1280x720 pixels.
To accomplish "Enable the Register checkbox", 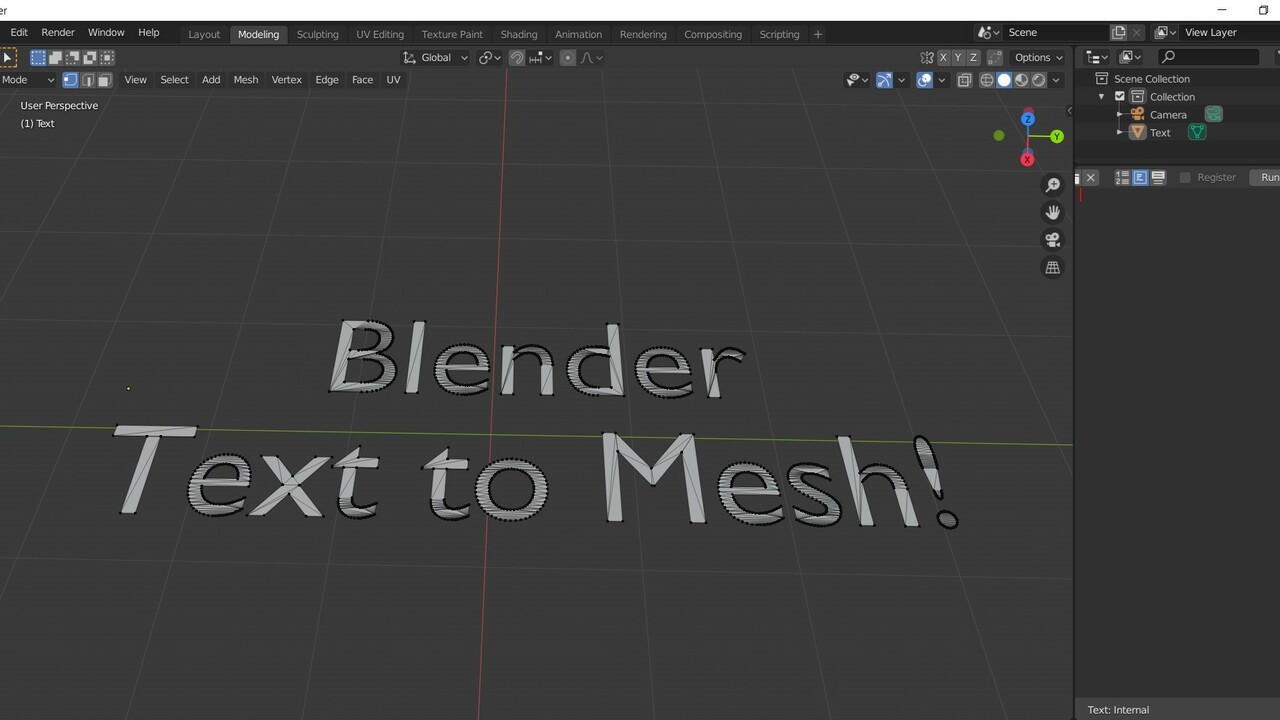I will point(1185,177).
